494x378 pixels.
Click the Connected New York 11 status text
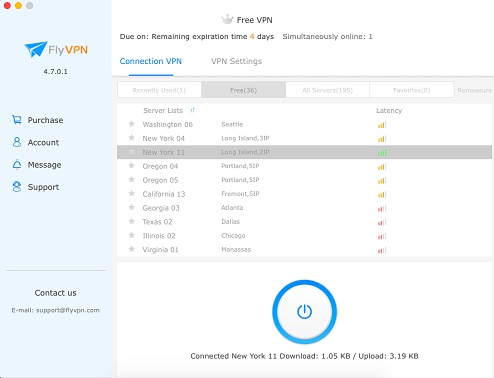coord(234,356)
